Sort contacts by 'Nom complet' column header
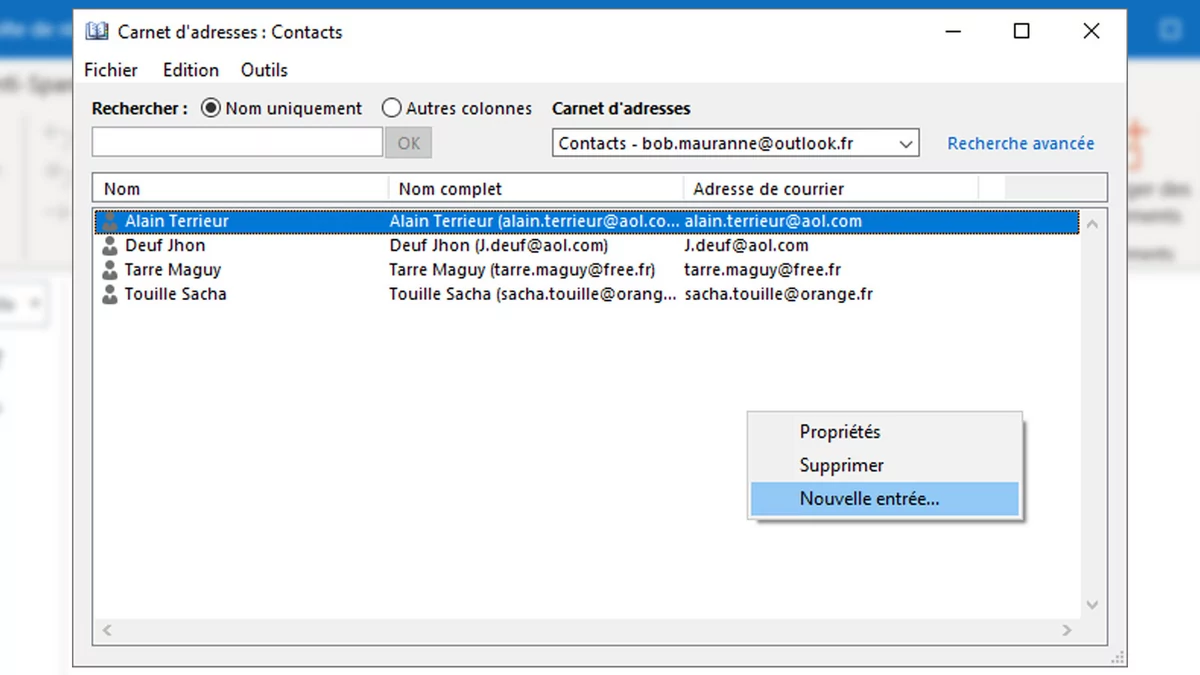Image resolution: width=1200 pixels, height=675 pixels. click(x=450, y=189)
